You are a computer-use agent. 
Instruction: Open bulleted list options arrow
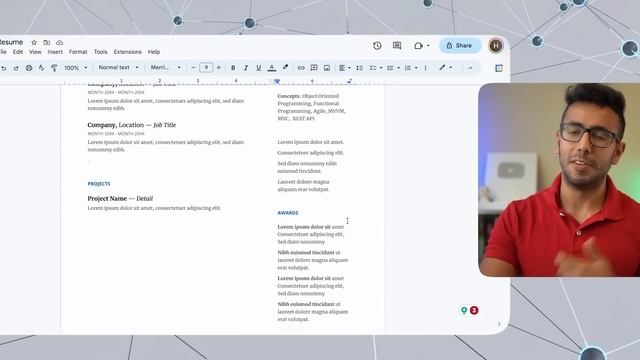398,68
